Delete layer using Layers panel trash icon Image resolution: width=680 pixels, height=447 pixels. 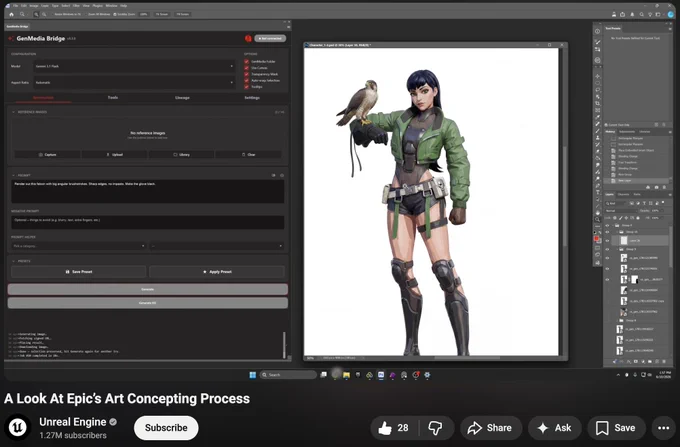click(664, 361)
